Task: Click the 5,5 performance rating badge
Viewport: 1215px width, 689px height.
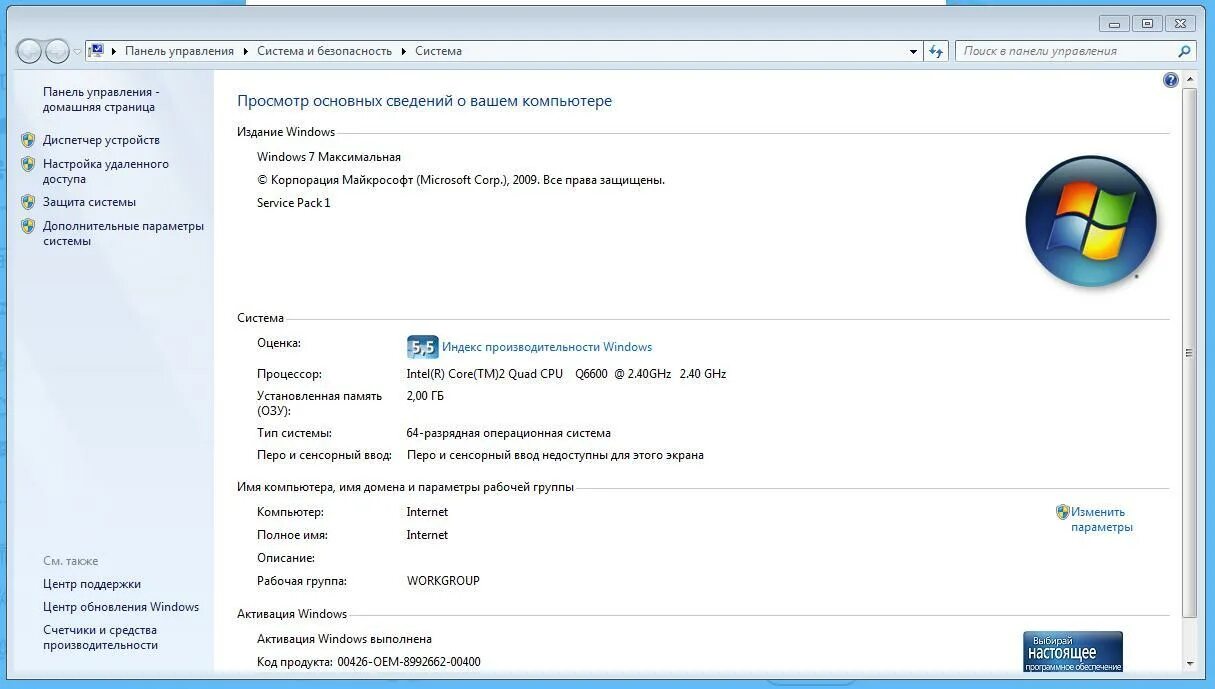Action: (422, 347)
